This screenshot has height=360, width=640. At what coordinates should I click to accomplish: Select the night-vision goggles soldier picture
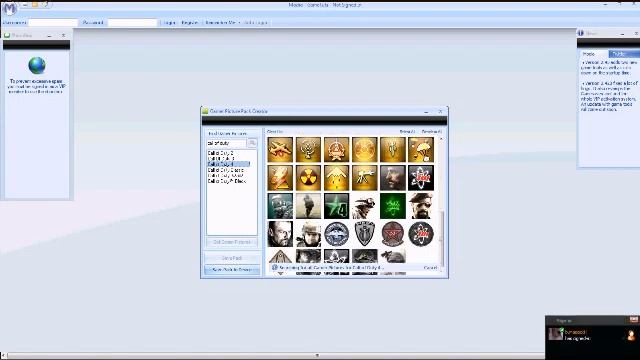pos(364,206)
